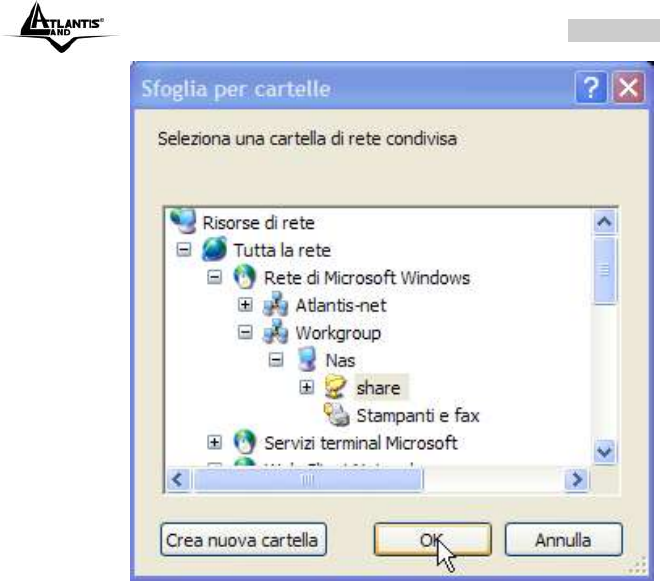Viewport: 660px width, 581px height.
Task: Click the share folder icon
Action: (335, 387)
